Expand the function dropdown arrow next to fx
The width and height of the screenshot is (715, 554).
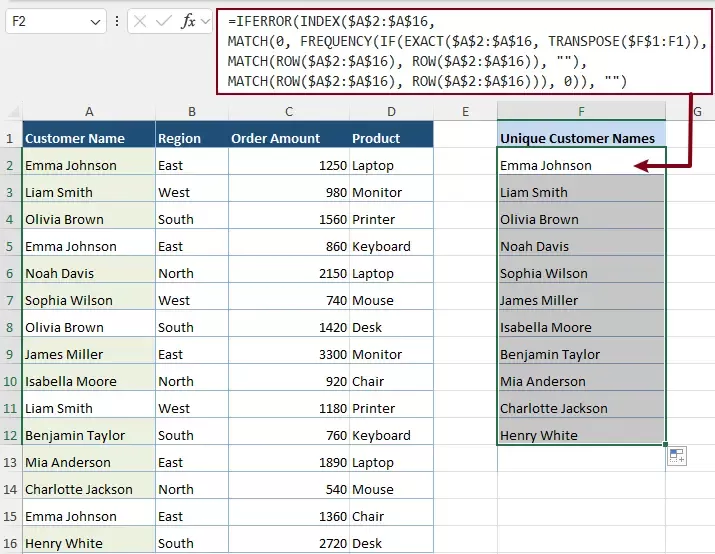205,21
